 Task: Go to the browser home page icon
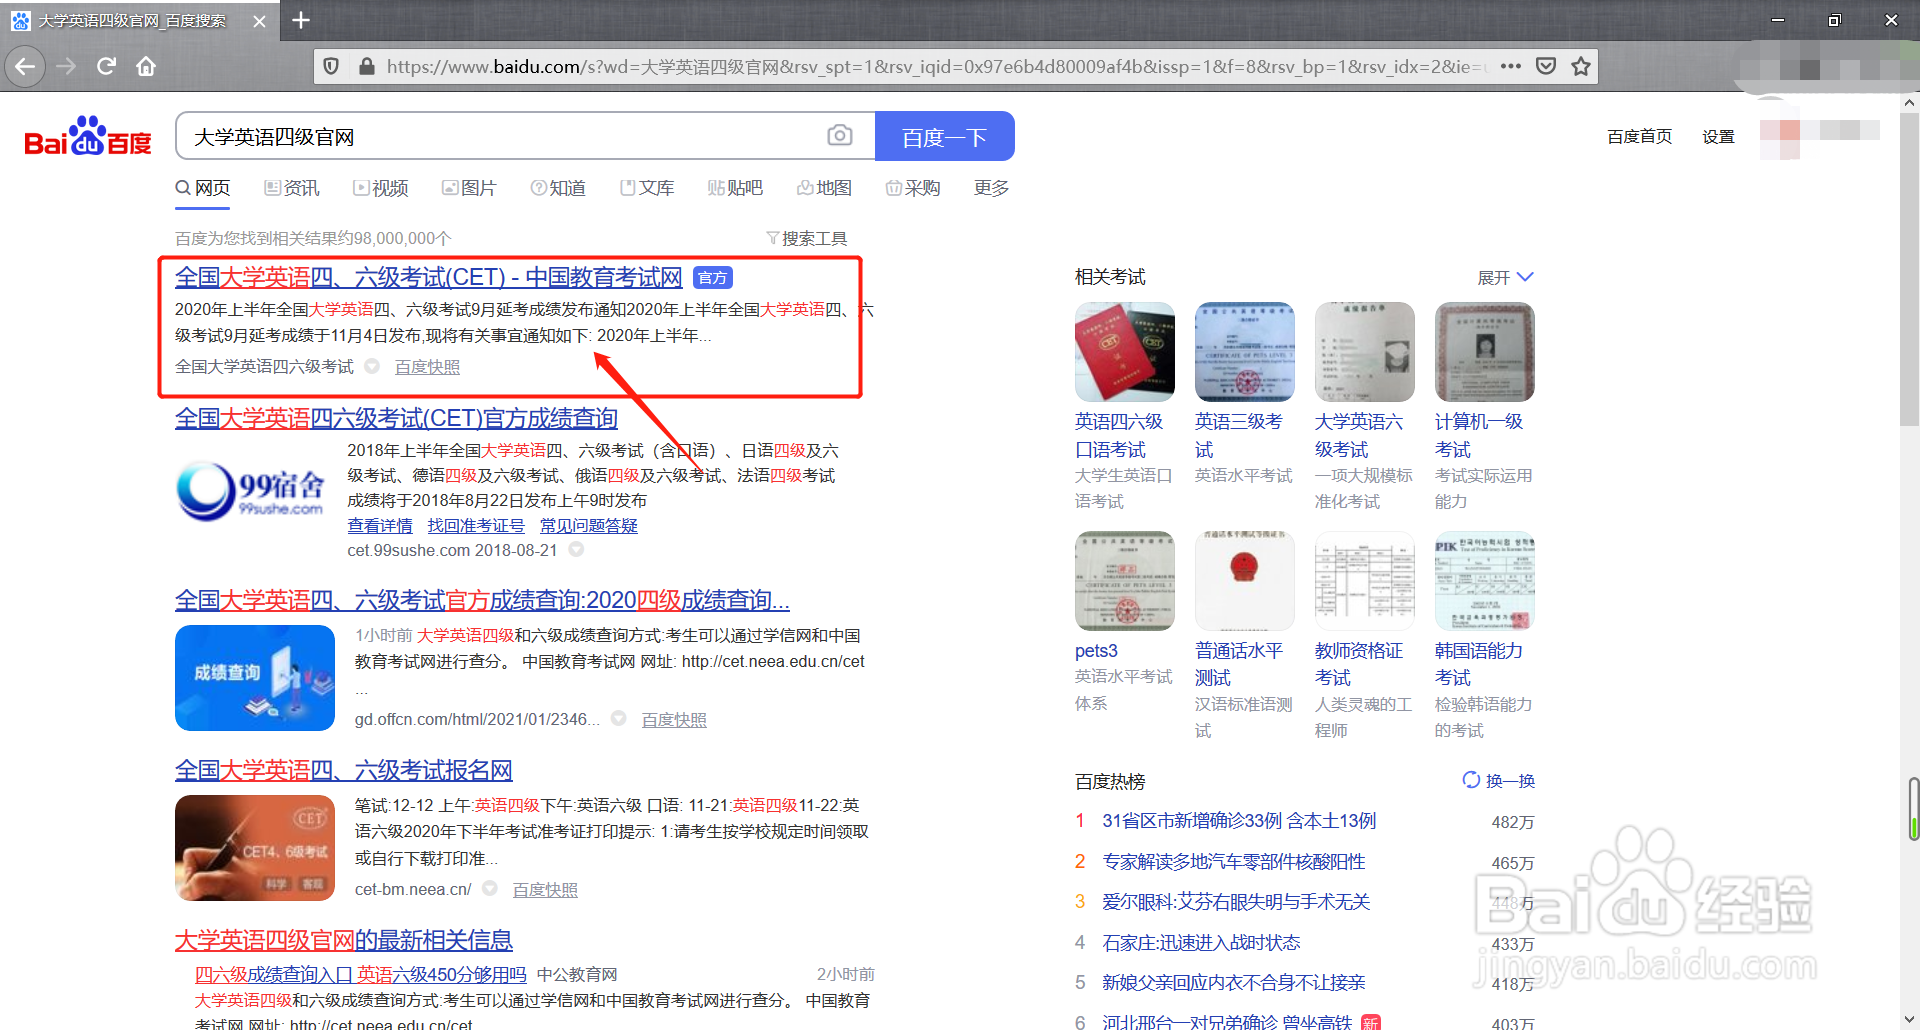click(146, 67)
